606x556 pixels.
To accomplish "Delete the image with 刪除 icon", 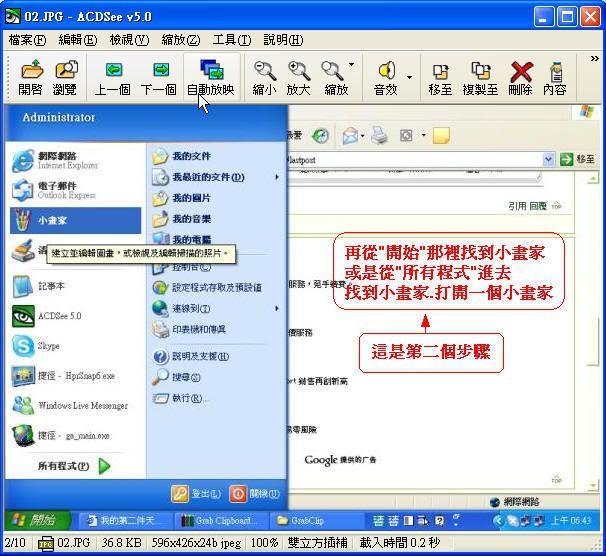I will click(x=521, y=77).
